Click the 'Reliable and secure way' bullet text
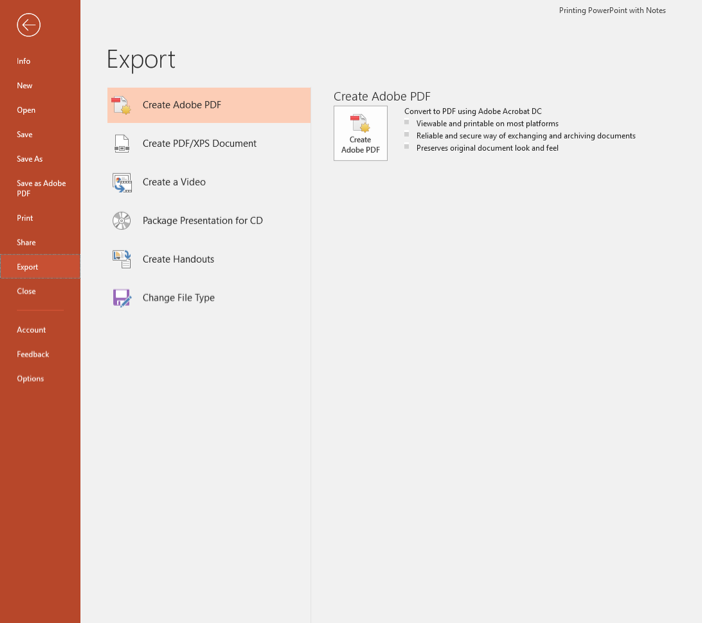This screenshot has height=623, width=702. tap(526, 136)
